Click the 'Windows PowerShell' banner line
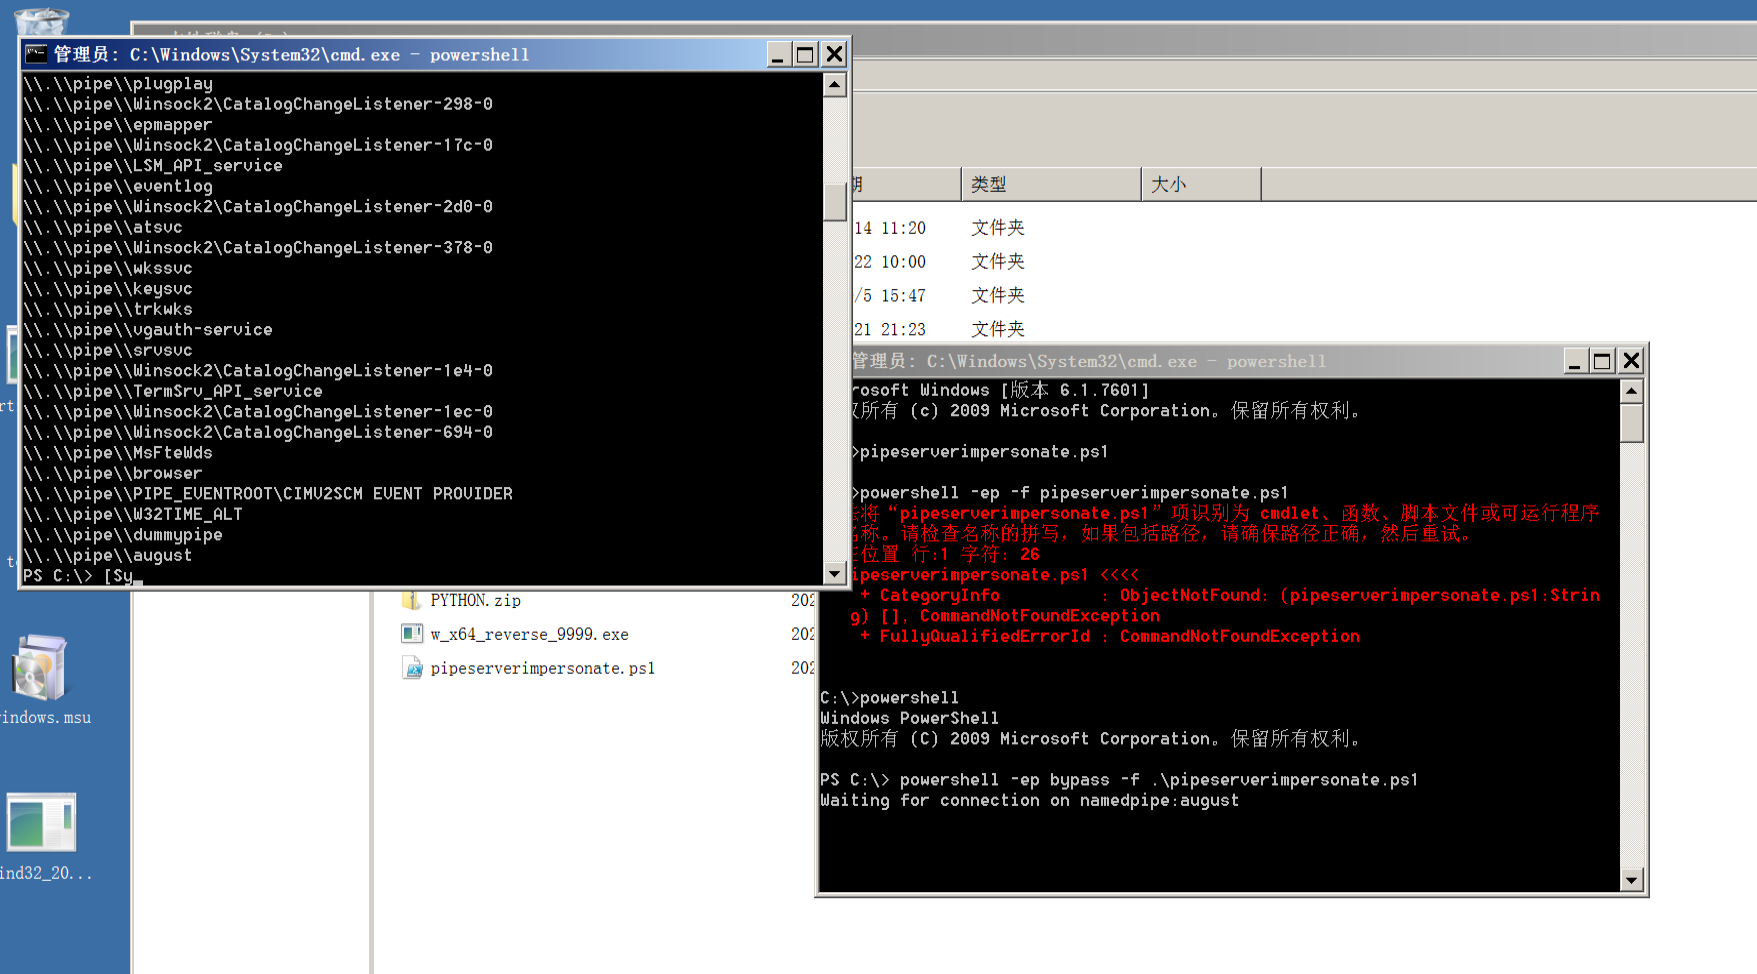The width and height of the screenshot is (1757, 974). tap(909, 718)
